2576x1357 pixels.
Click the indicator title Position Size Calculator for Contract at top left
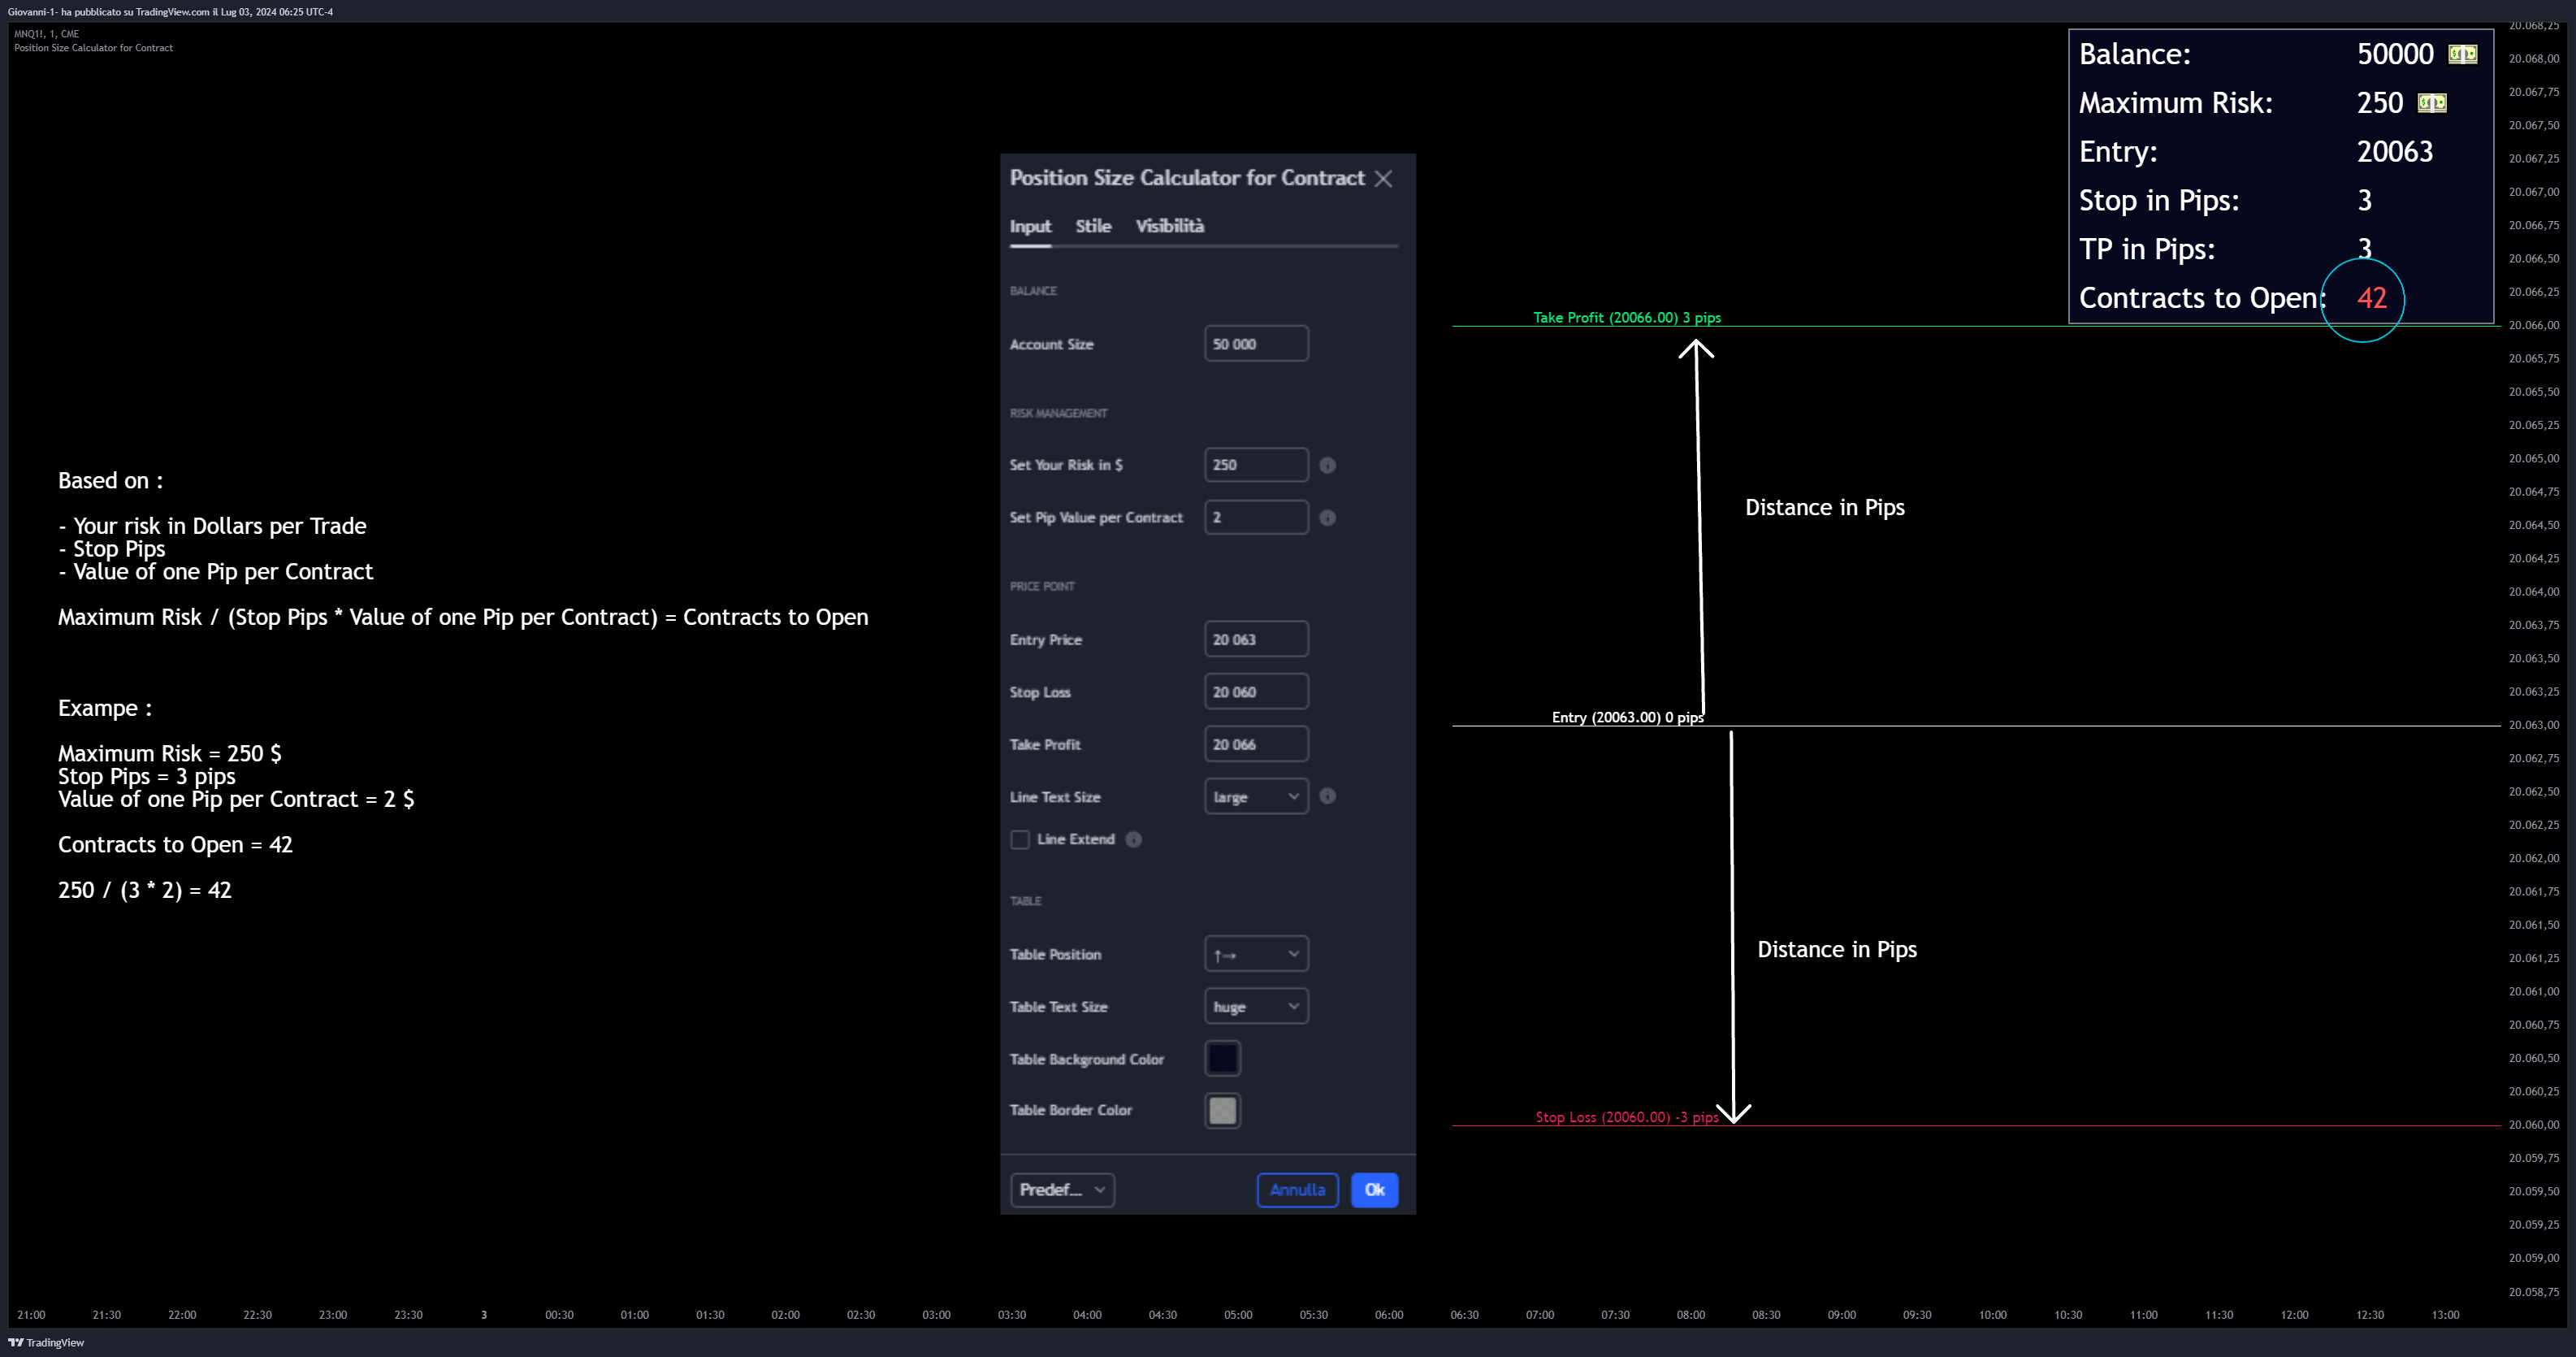tap(93, 48)
